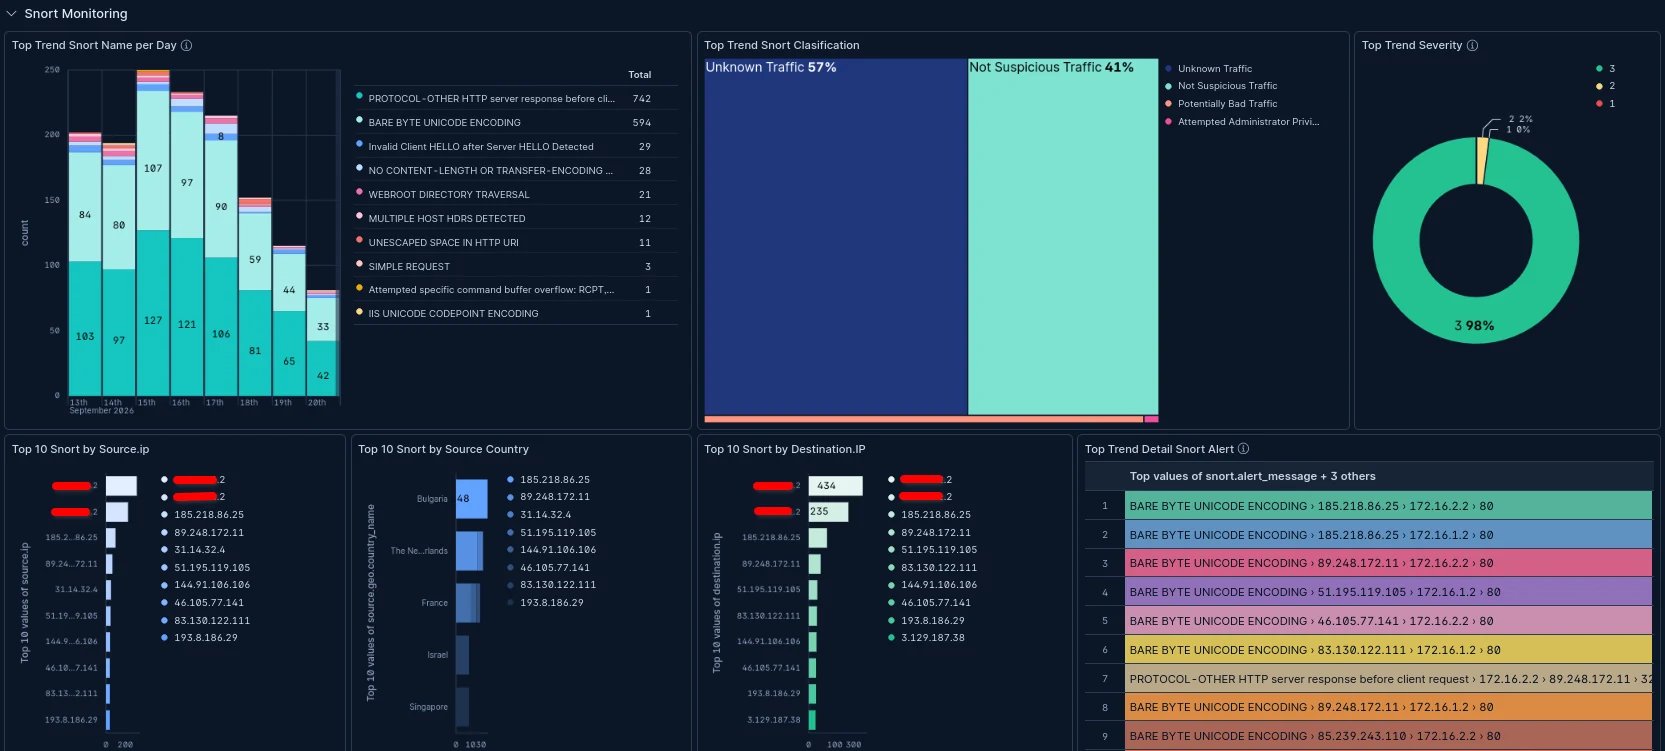Click the Unknown Traffic legend color dot

pyautogui.click(x=1168, y=69)
